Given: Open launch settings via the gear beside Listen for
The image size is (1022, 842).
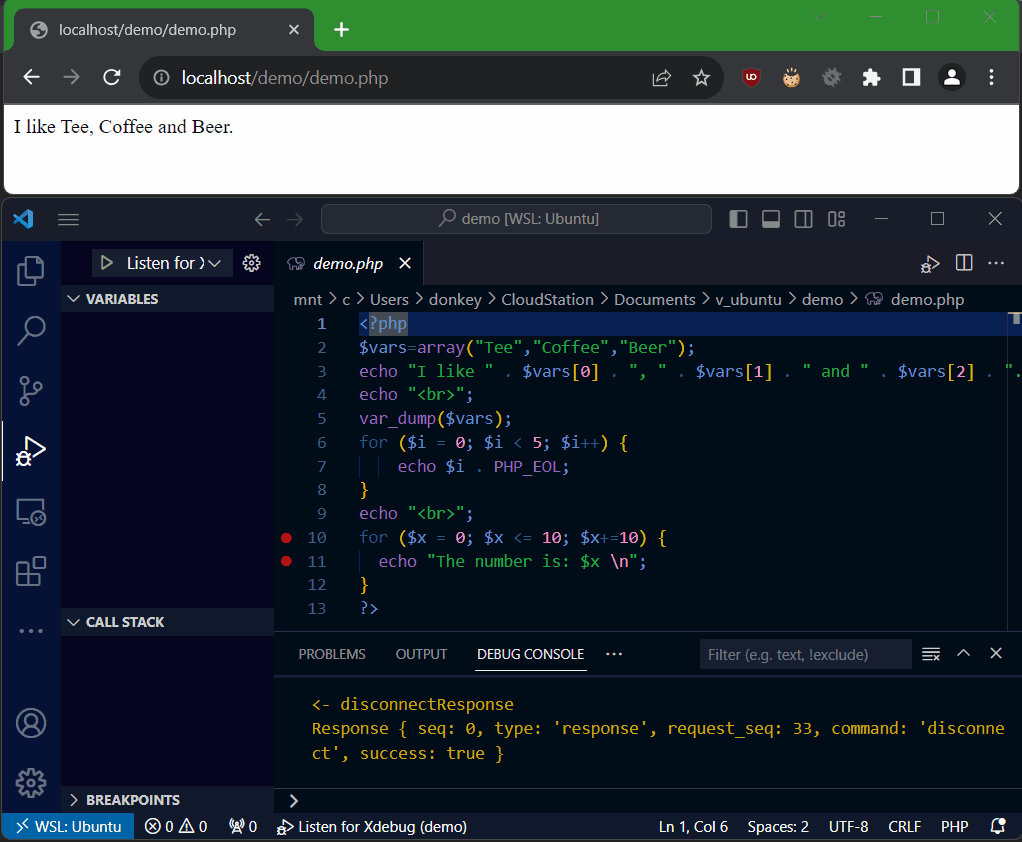Looking at the screenshot, I should (x=251, y=263).
